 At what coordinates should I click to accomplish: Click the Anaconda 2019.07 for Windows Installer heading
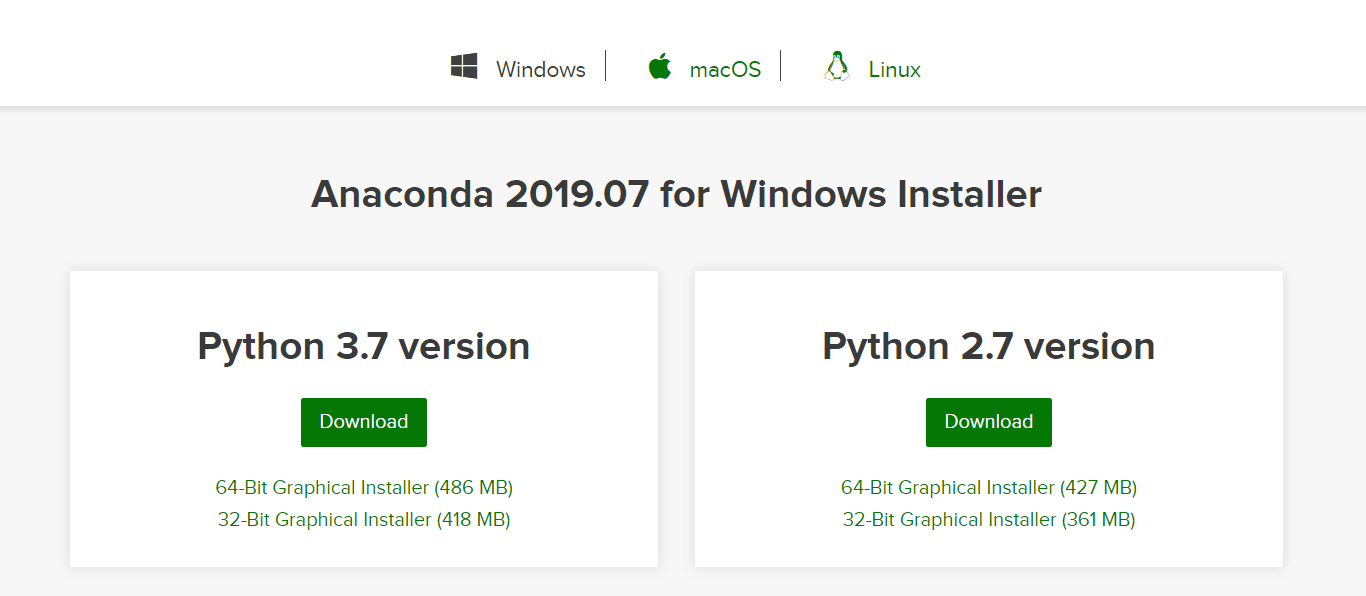click(x=676, y=194)
